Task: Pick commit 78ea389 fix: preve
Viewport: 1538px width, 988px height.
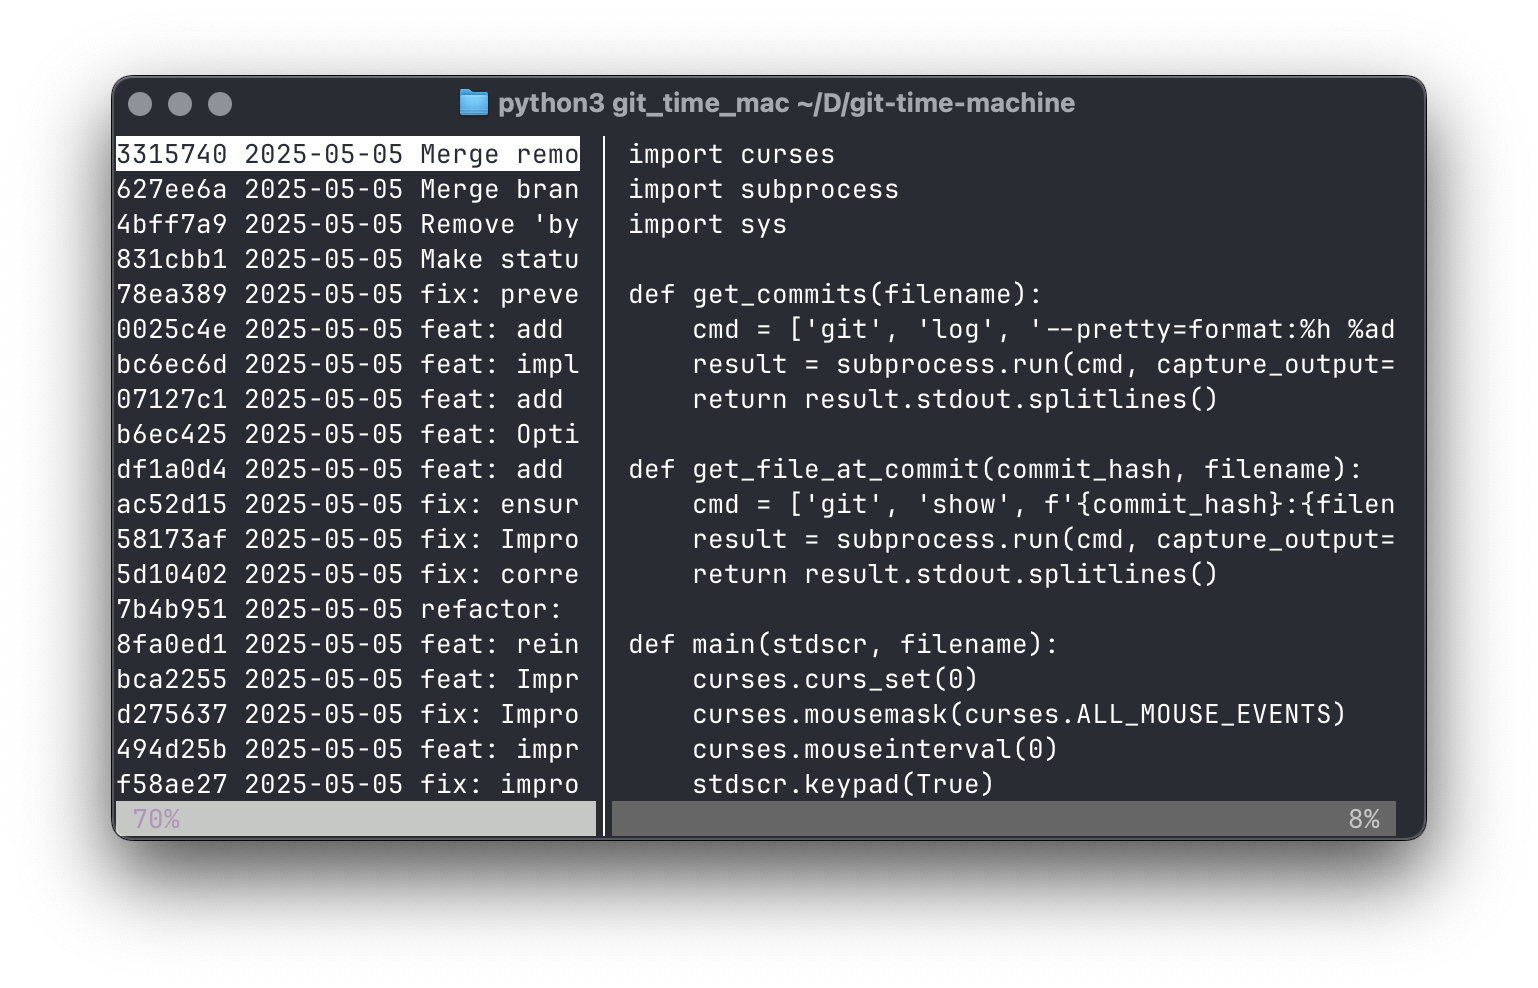Action: [347, 295]
